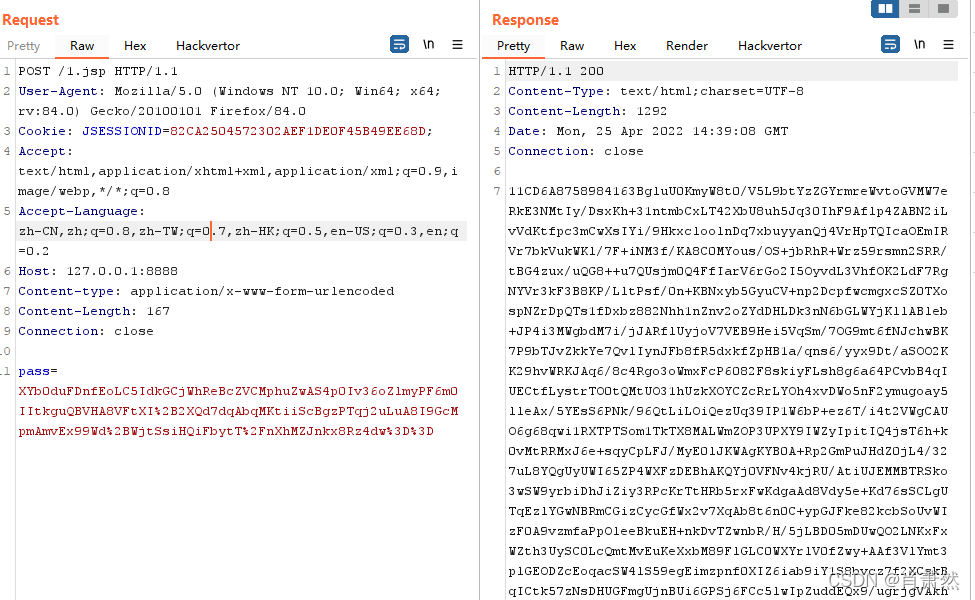Switch to top-bottom split layout

(x=914, y=9)
